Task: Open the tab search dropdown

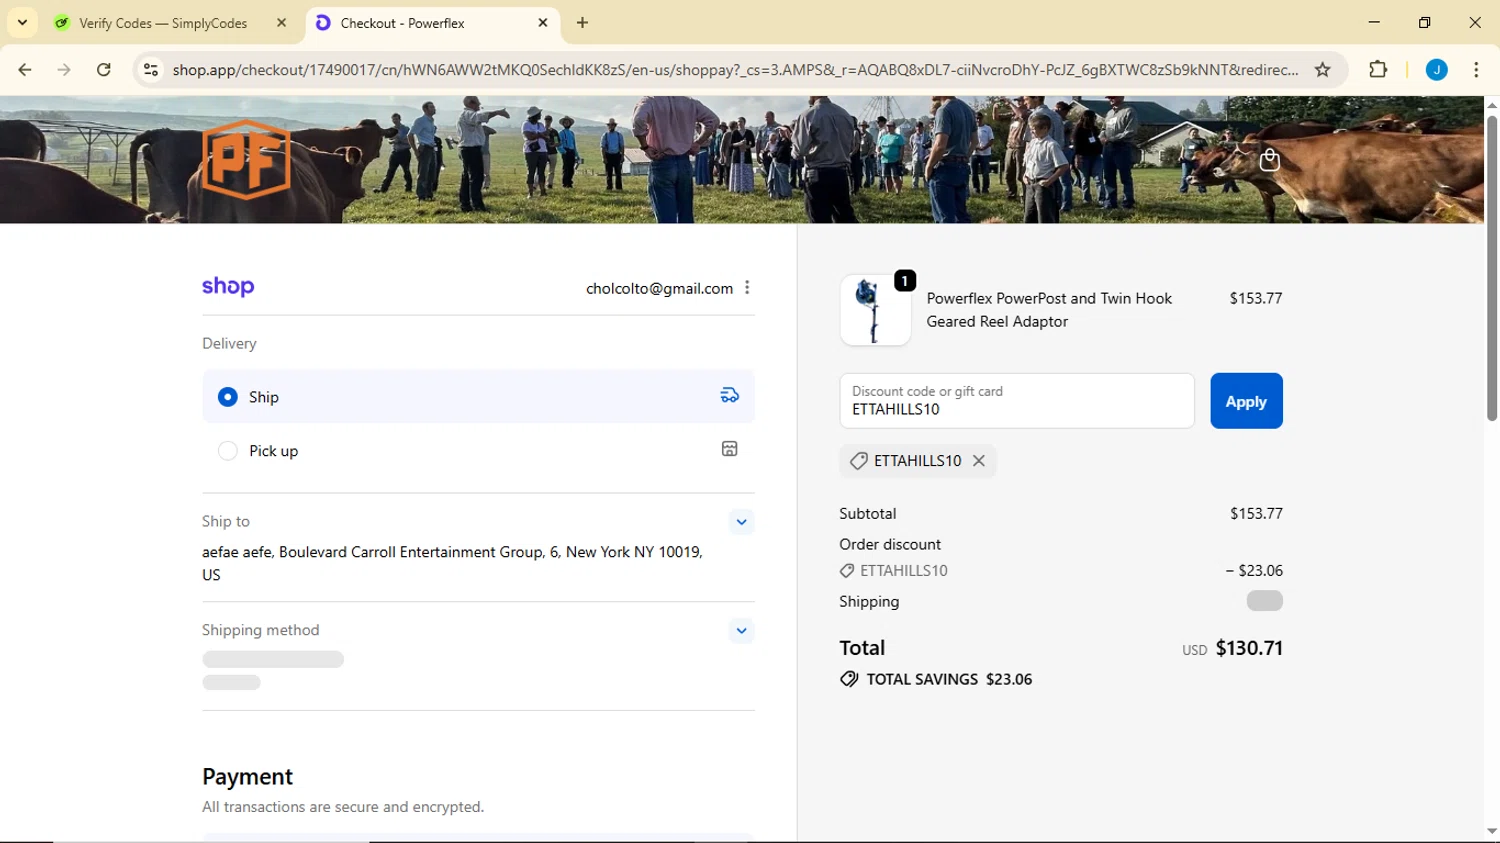Action: click(22, 23)
